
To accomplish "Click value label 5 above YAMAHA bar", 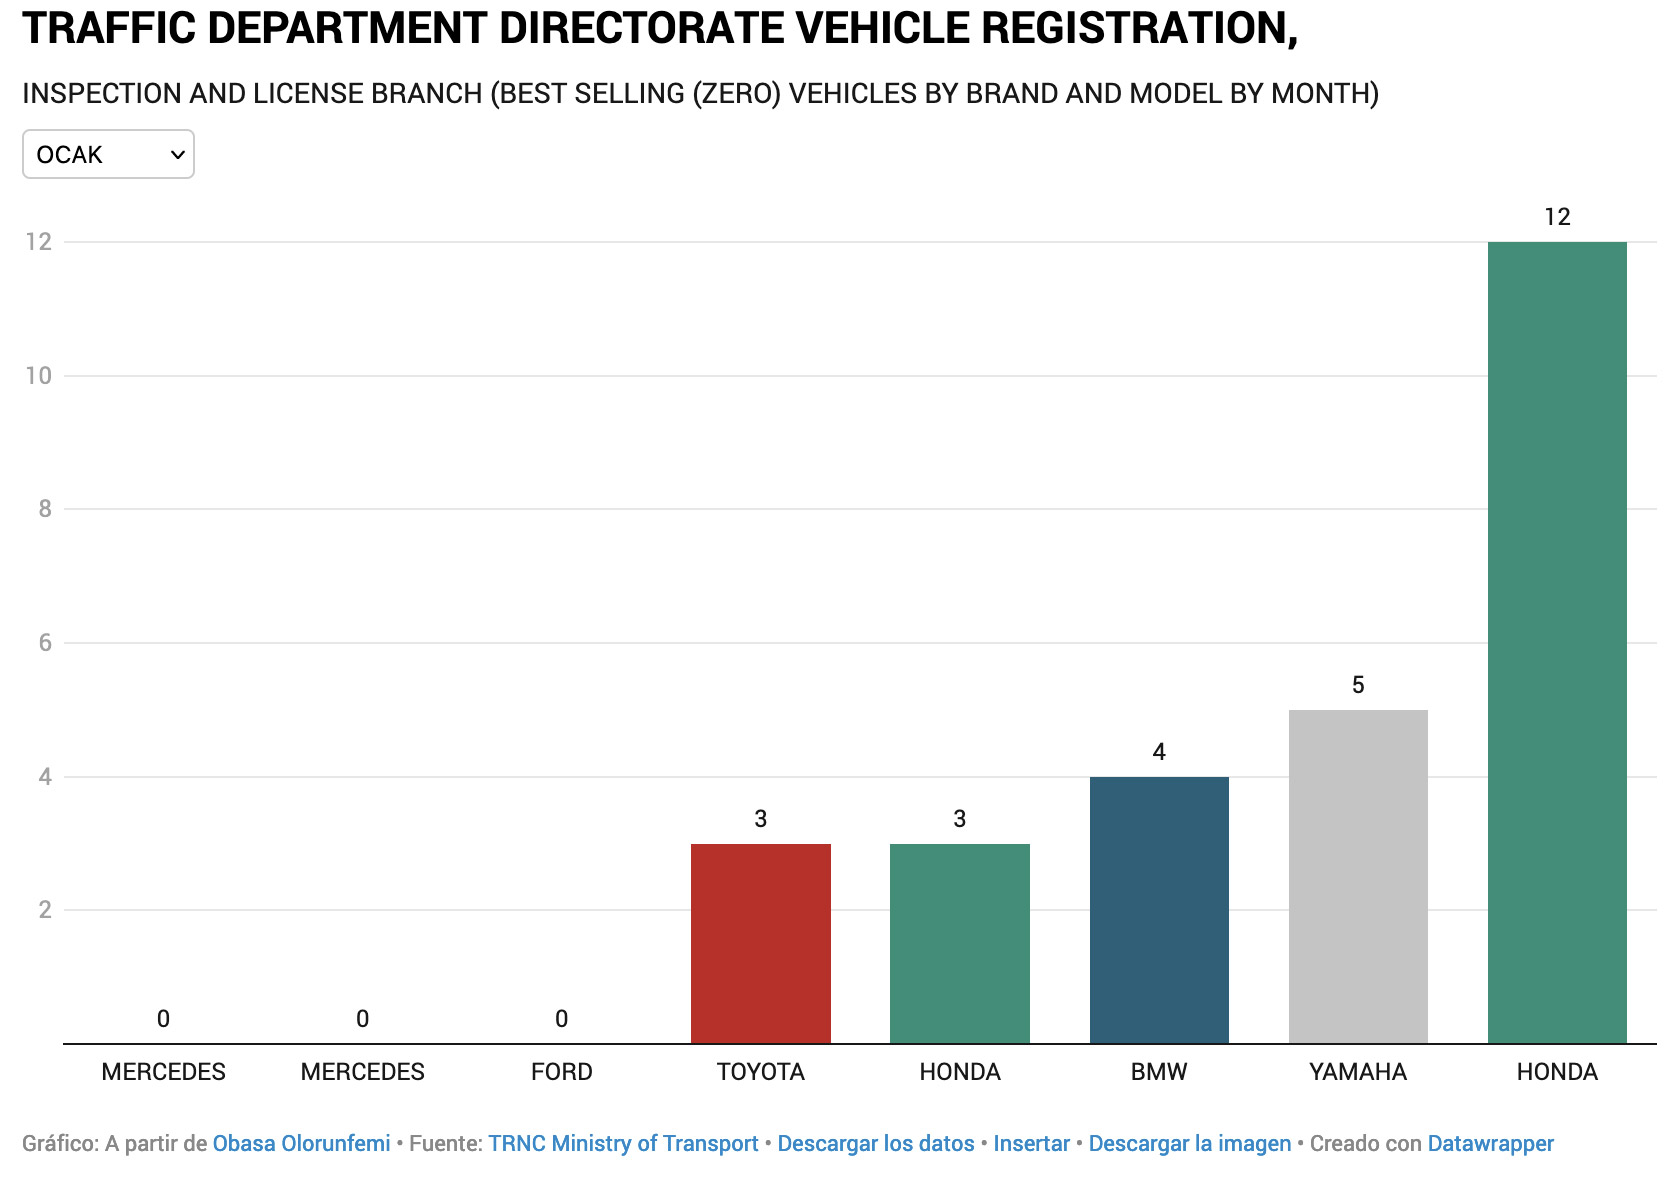I will click(1358, 685).
